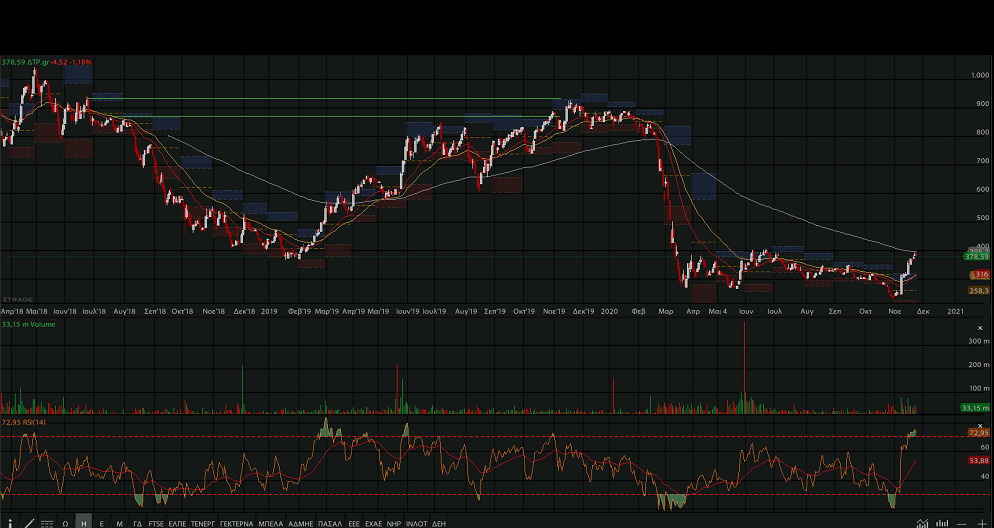The width and height of the screenshot is (994, 528).
Task: Load the ΑΔΜΗΕ symbol chart
Action: click(301, 523)
